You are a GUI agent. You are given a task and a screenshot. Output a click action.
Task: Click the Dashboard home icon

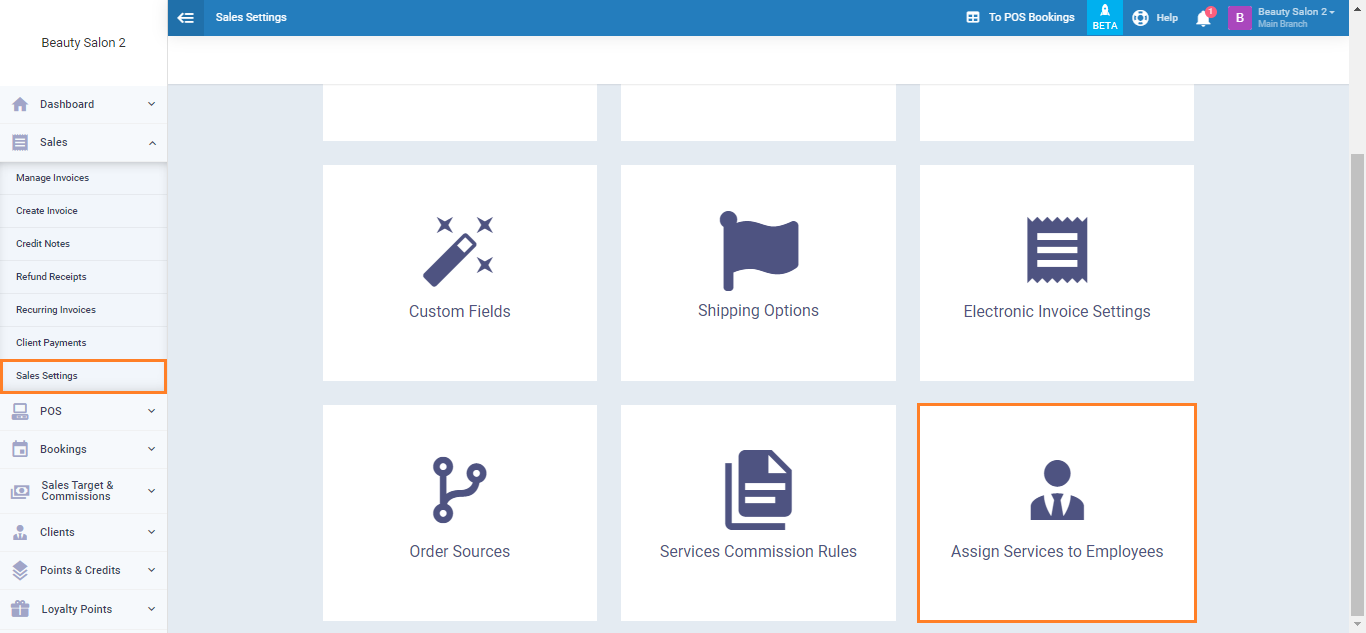tap(20, 104)
